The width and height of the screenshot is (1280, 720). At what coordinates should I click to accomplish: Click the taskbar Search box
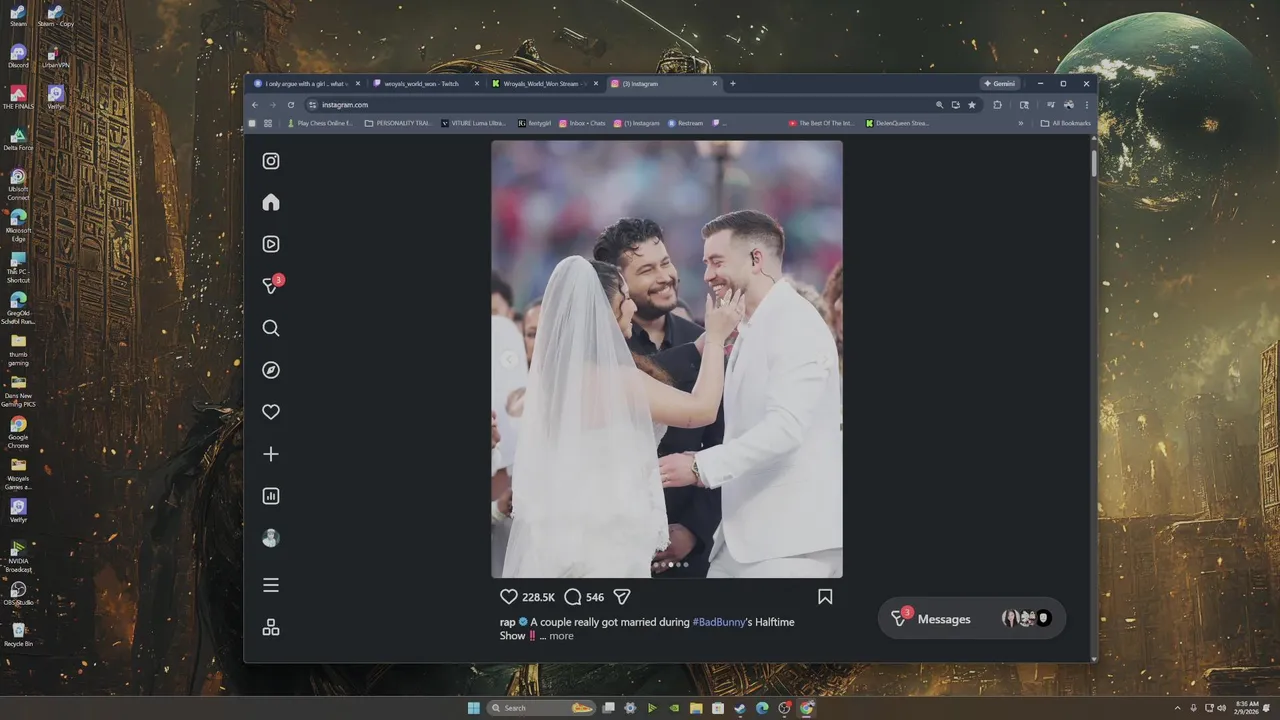[x=541, y=708]
